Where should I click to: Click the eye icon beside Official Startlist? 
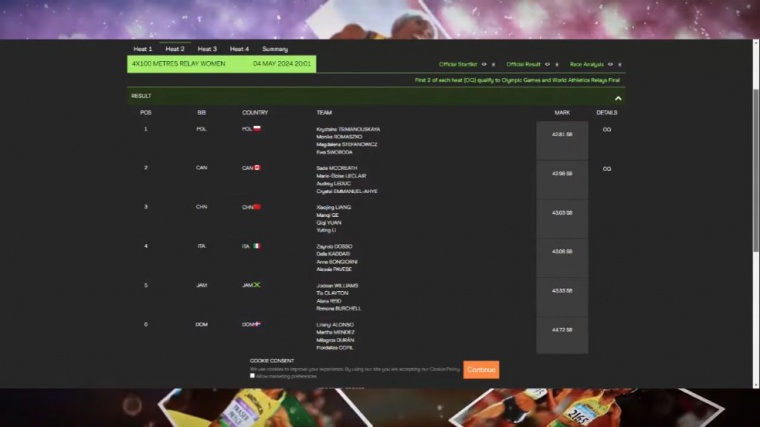(484, 64)
